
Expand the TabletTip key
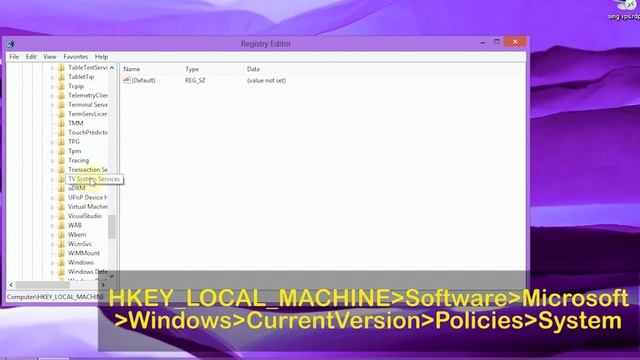[x=52, y=77]
